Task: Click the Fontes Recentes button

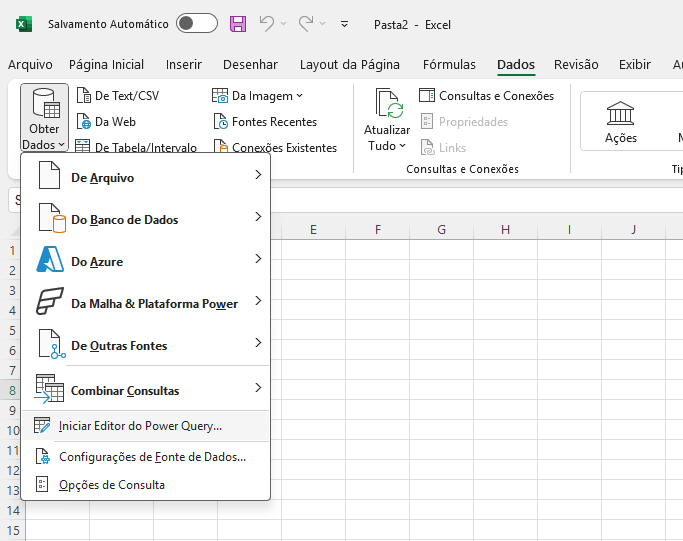Action: click(265, 122)
